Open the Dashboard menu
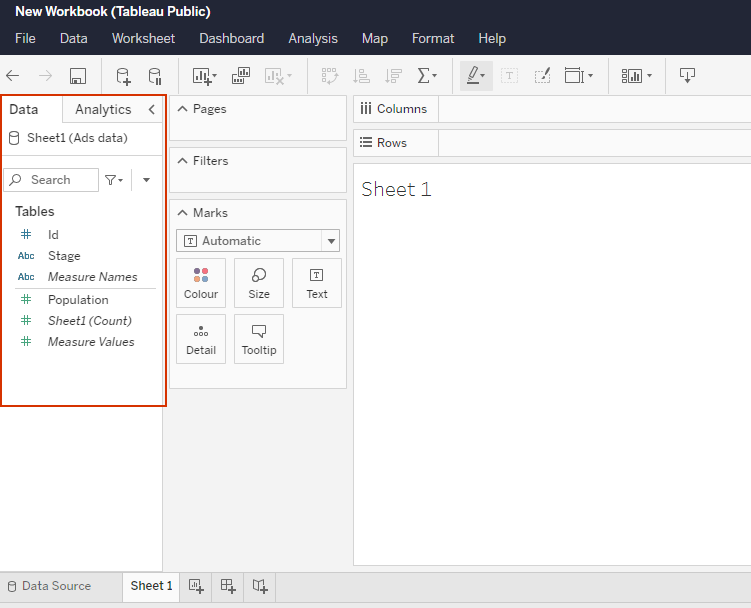751x608 pixels. pyautogui.click(x=232, y=38)
